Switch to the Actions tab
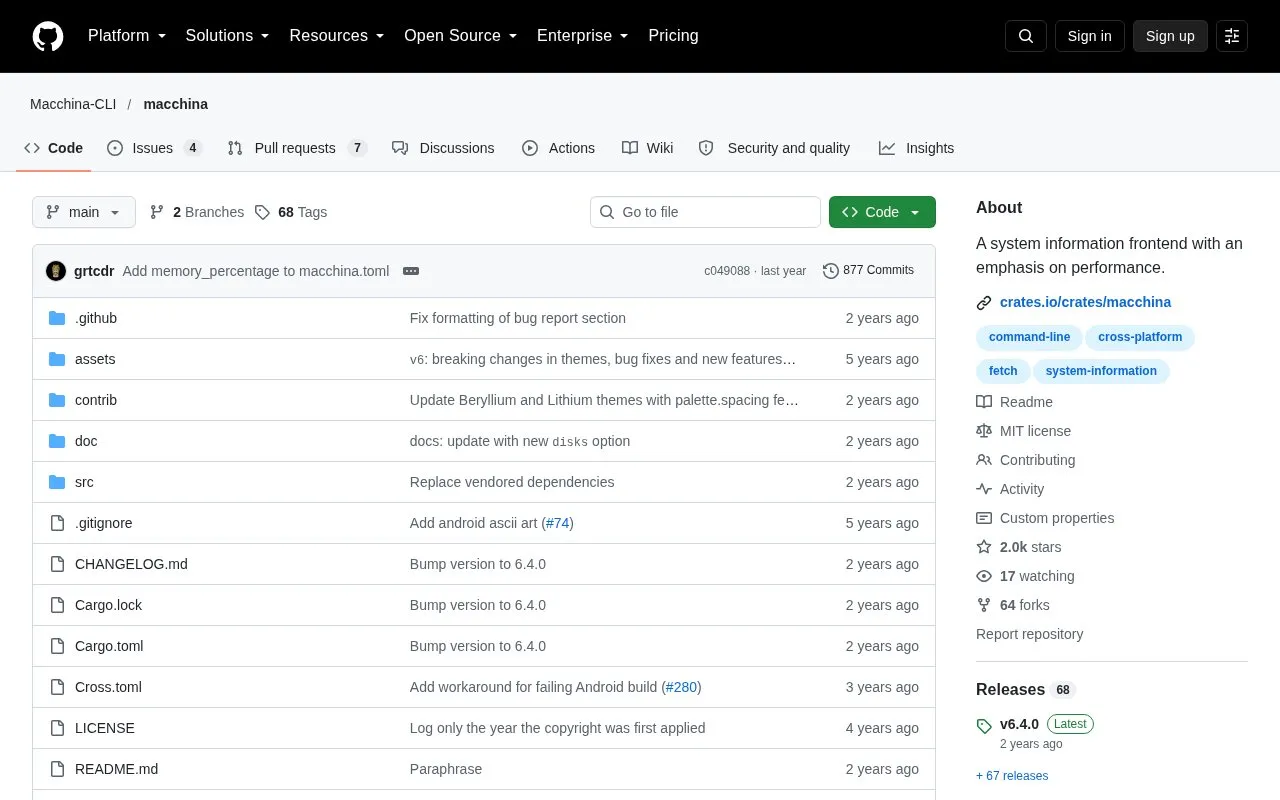This screenshot has width=1280, height=800. (x=558, y=148)
